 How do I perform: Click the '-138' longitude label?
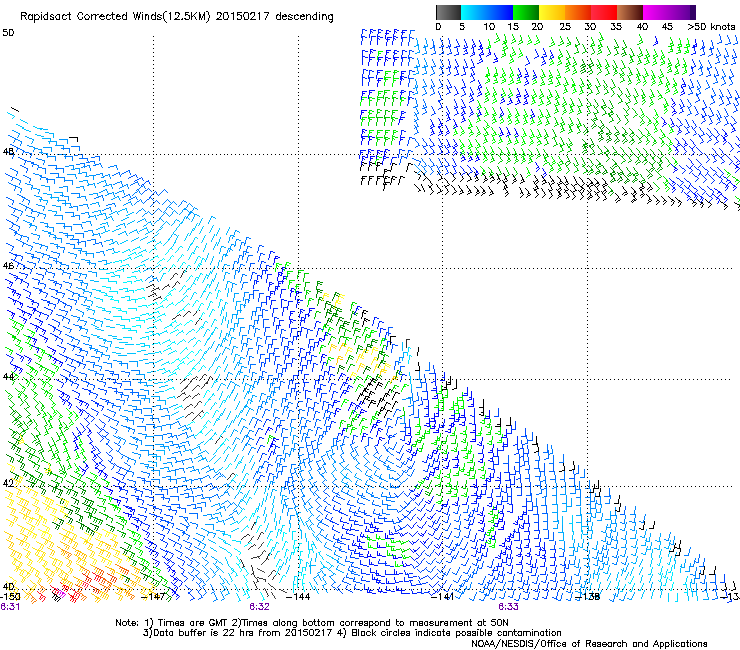click(x=588, y=597)
